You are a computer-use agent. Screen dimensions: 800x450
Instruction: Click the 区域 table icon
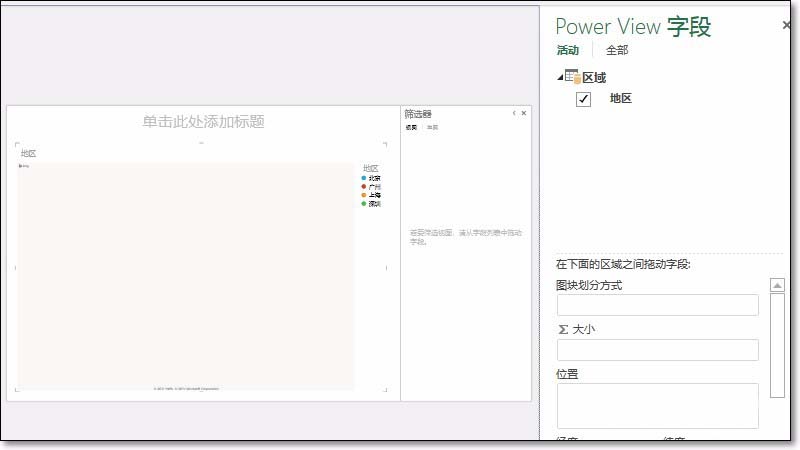coord(572,77)
